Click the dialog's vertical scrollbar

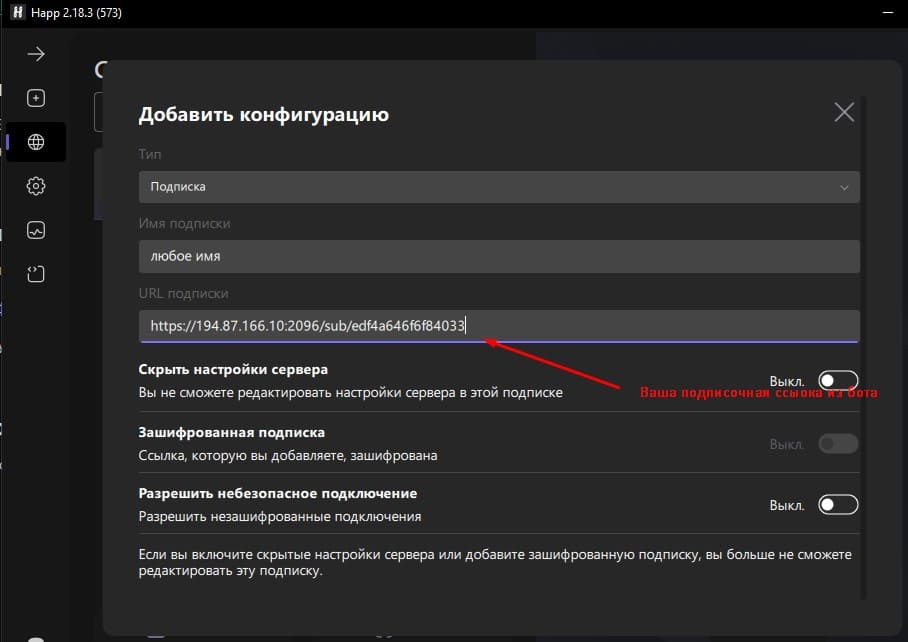(865, 347)
